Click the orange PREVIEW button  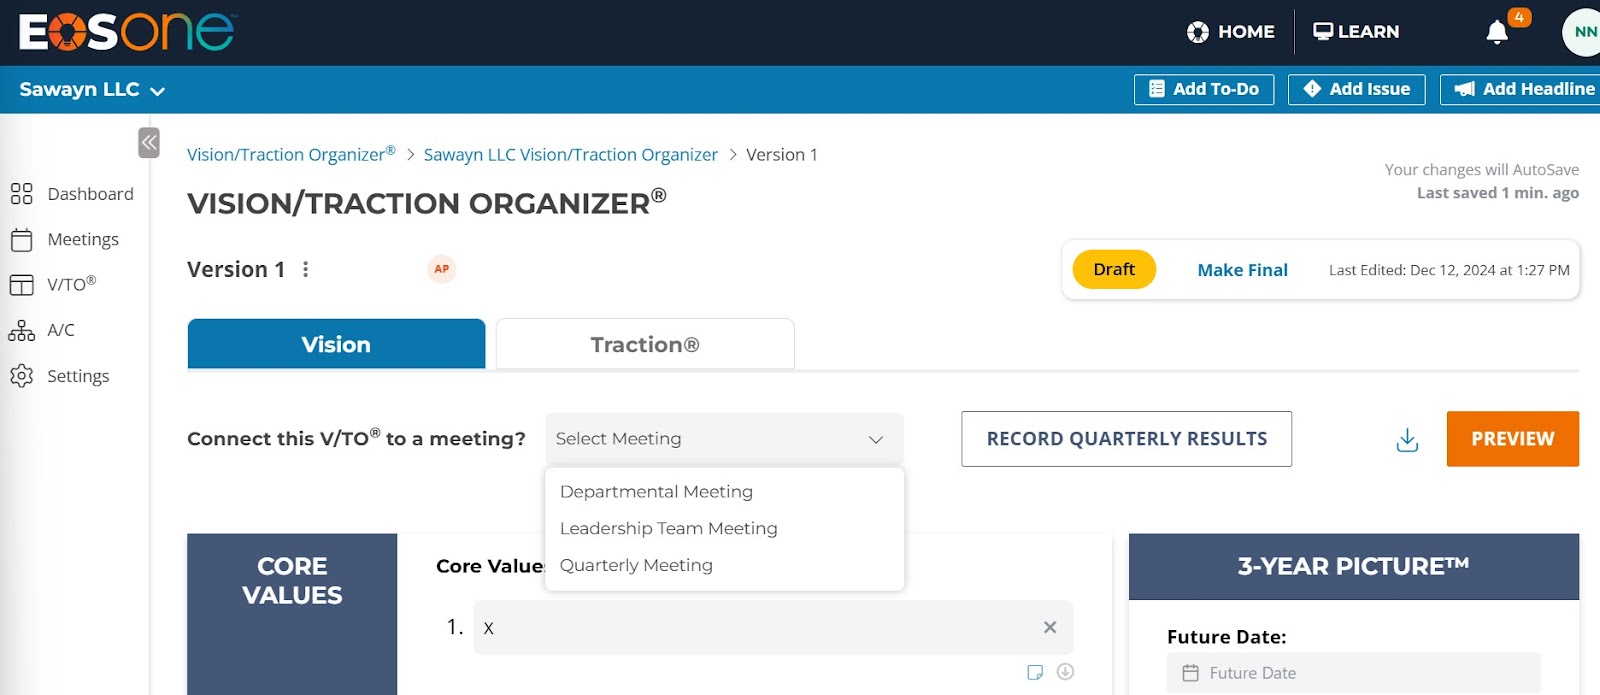point(1513,439)
